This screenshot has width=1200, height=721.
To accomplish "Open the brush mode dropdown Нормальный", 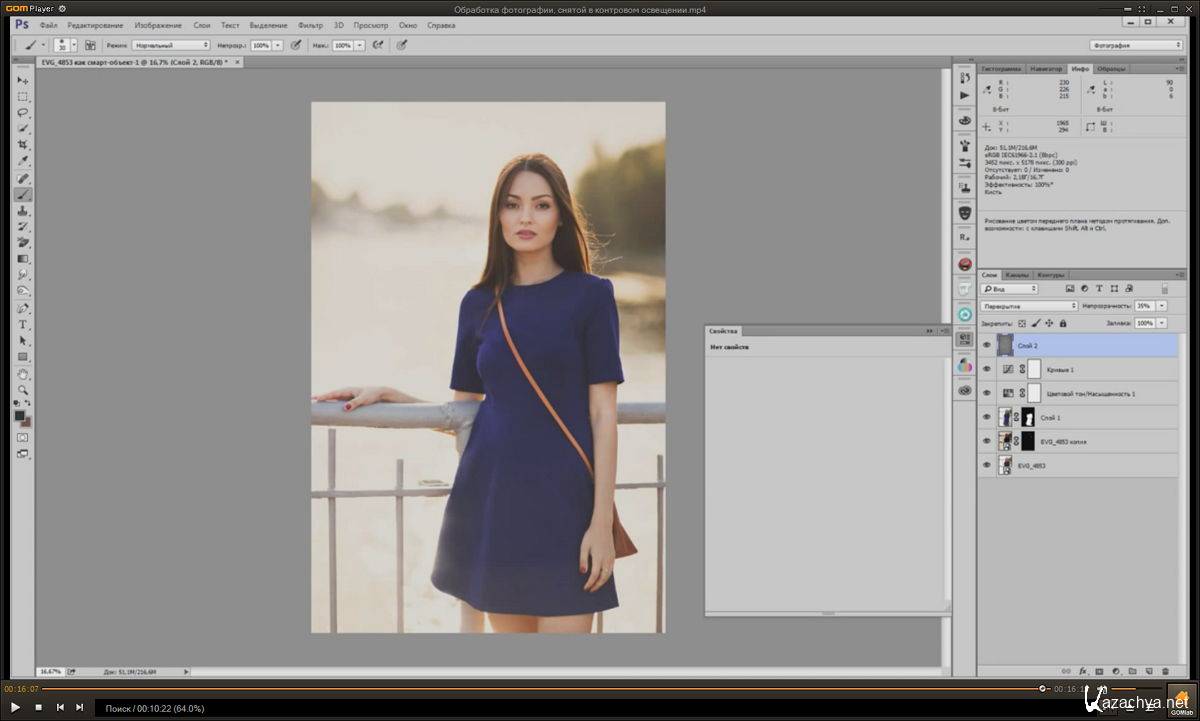I will click(171, 45).
